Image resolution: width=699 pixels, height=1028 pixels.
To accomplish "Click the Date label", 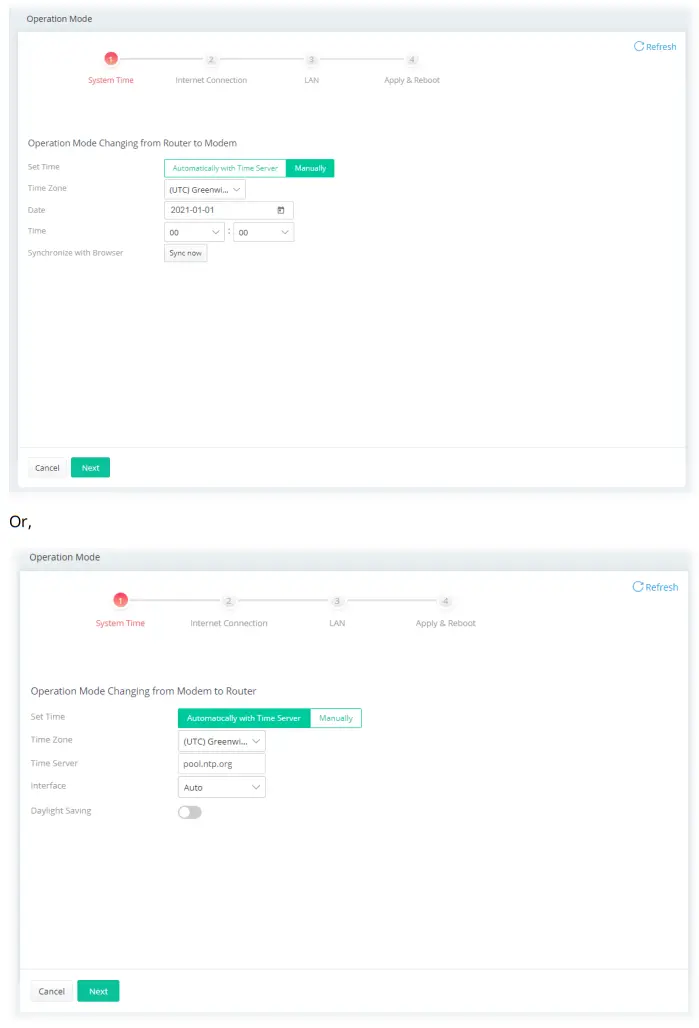I will coord(36,210).
